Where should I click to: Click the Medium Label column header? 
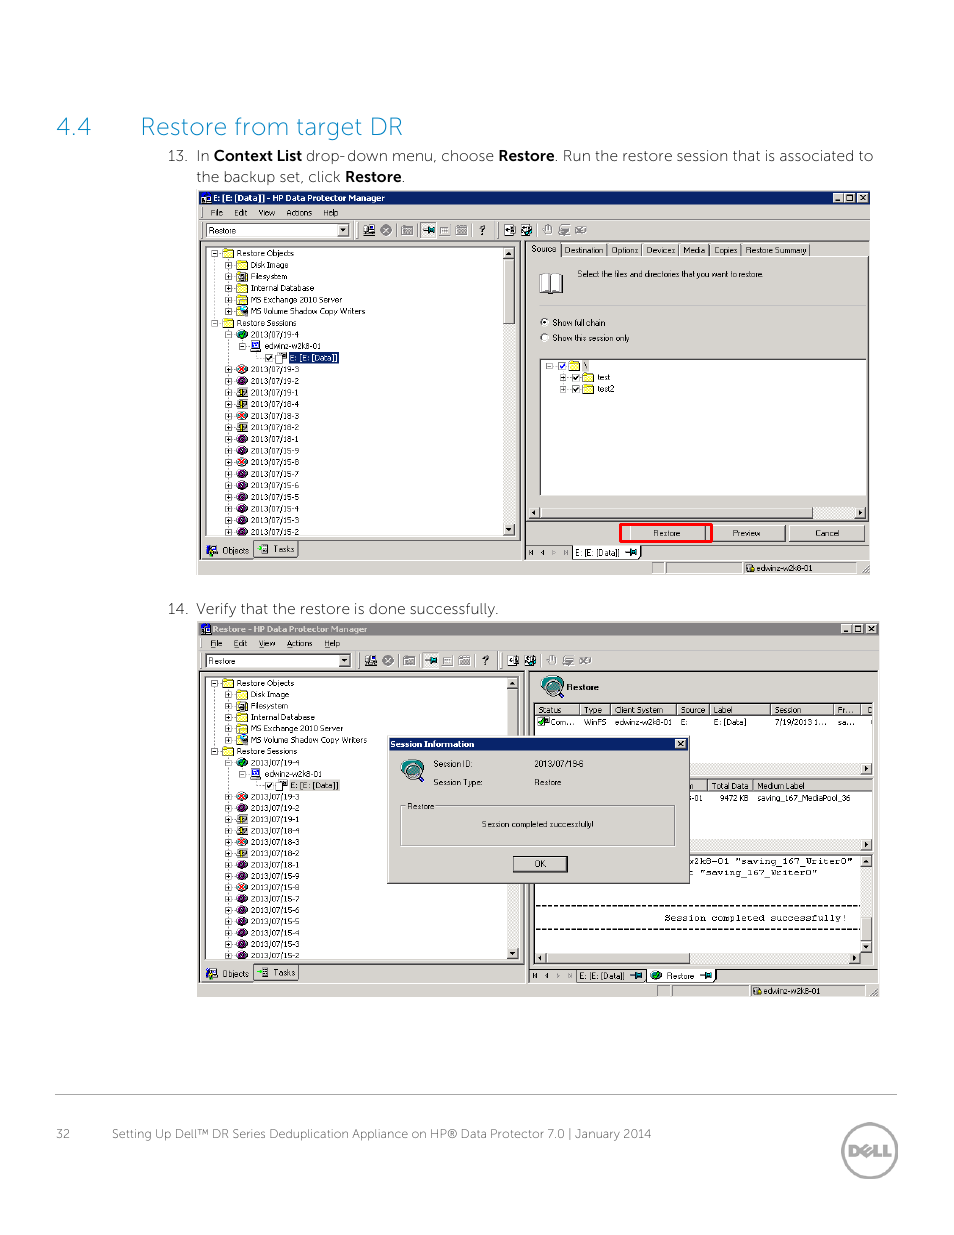pos(813,786)
